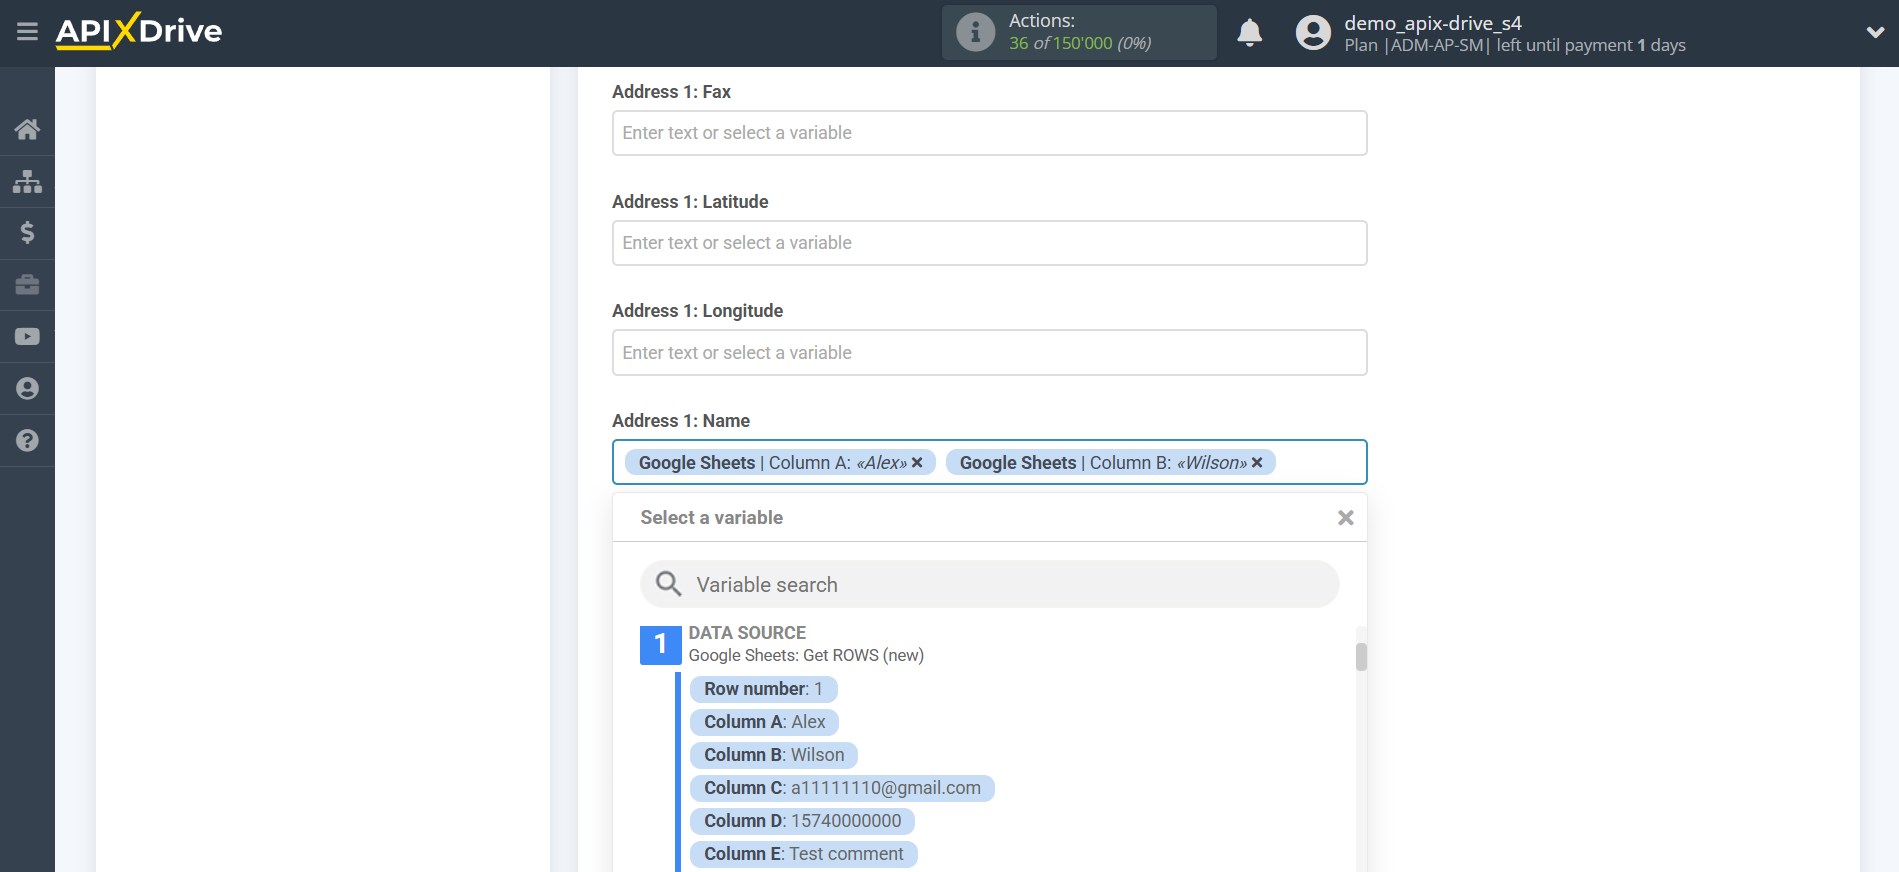Select the Row number: 1 variable
The height and width of the screenshot is (872, 1899).
pos(763,689)
